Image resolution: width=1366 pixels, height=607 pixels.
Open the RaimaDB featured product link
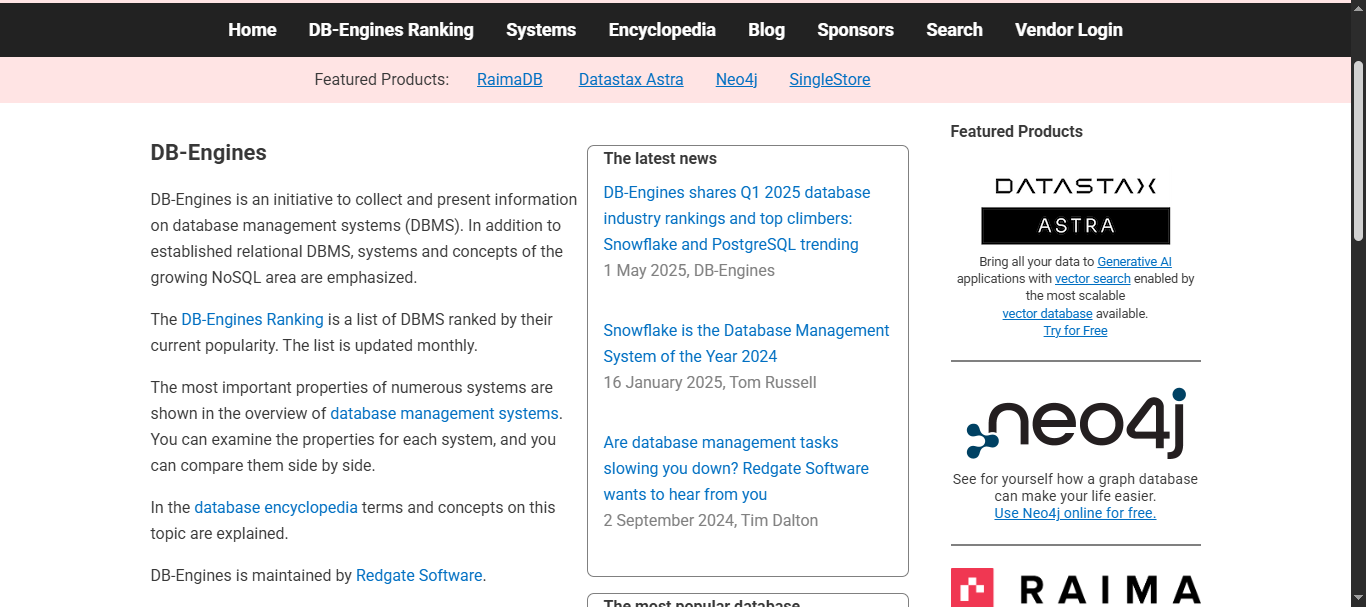(510, 79)
